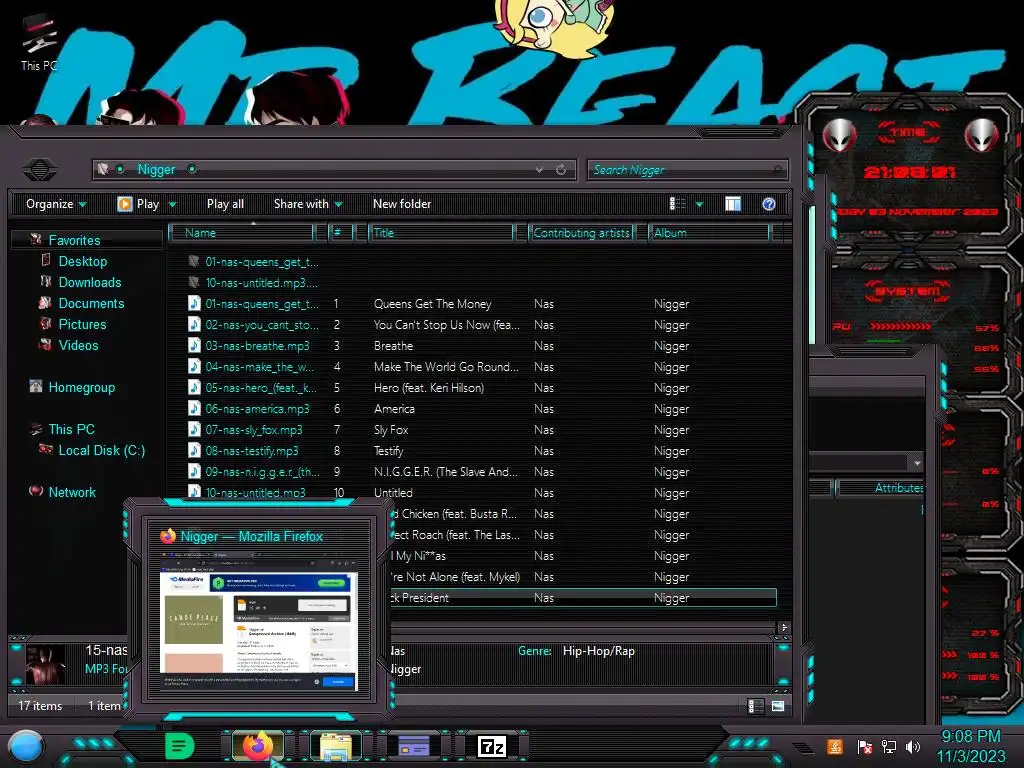The height and width of the screenshot is (768, 1024).
Task: Sort by the Title column header
Action: coord(441,232)
